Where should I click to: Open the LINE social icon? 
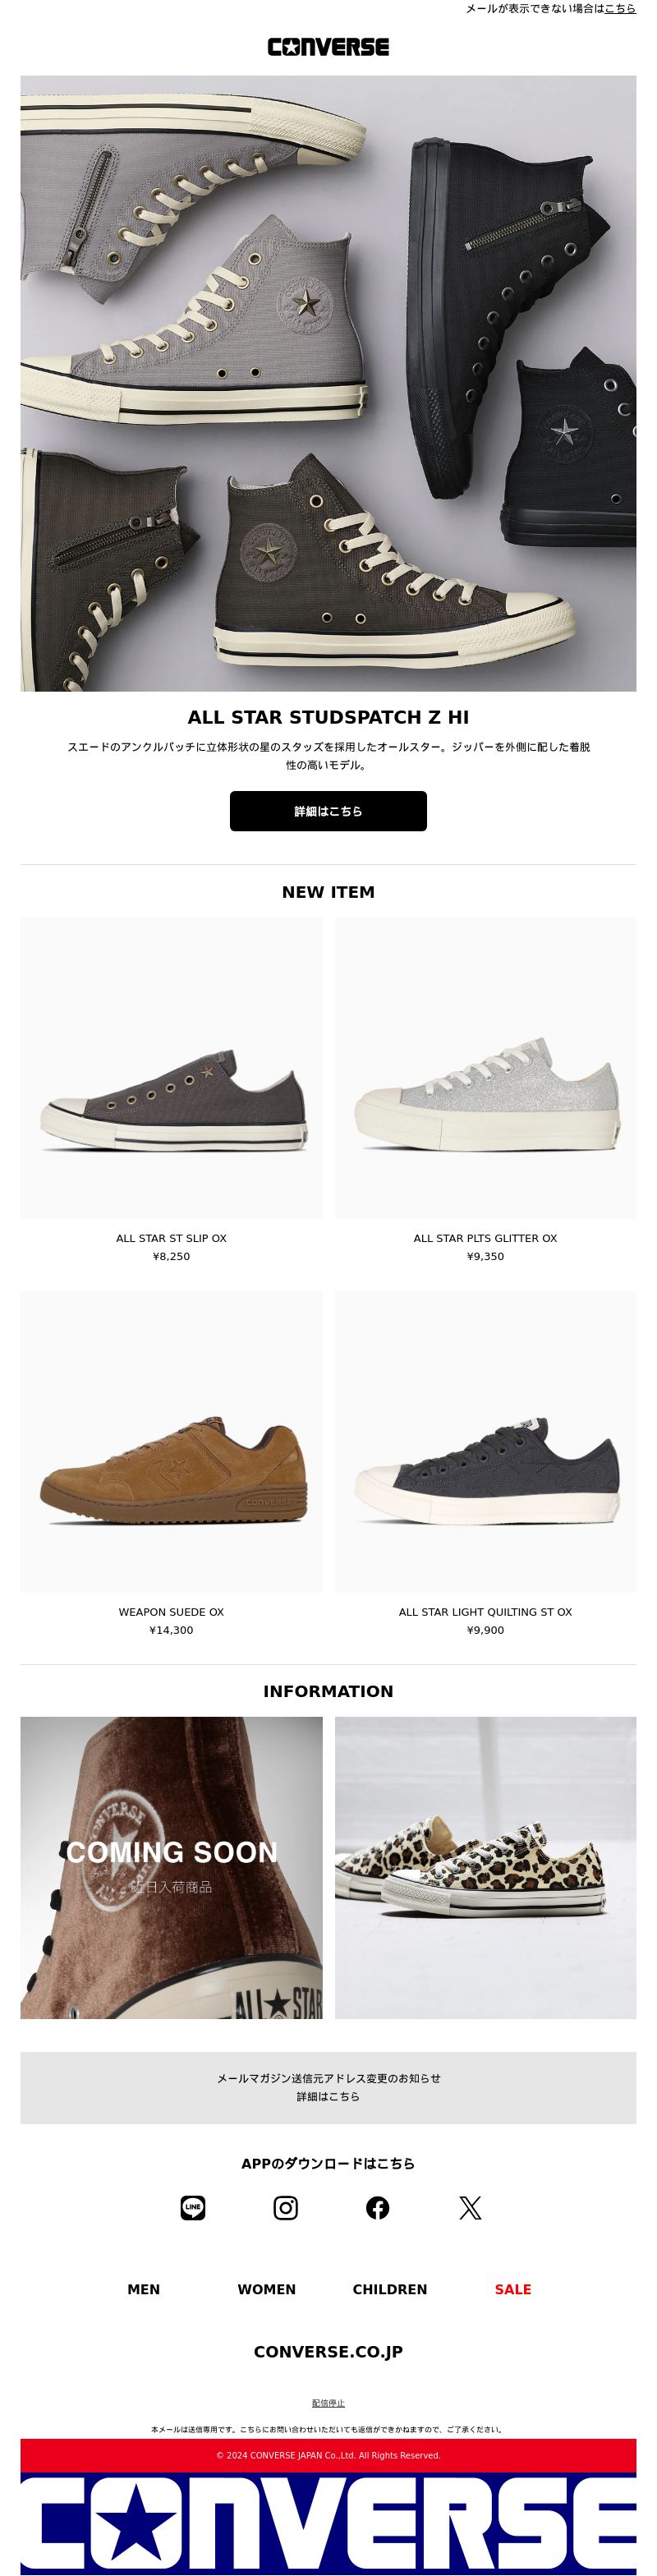193,2207
